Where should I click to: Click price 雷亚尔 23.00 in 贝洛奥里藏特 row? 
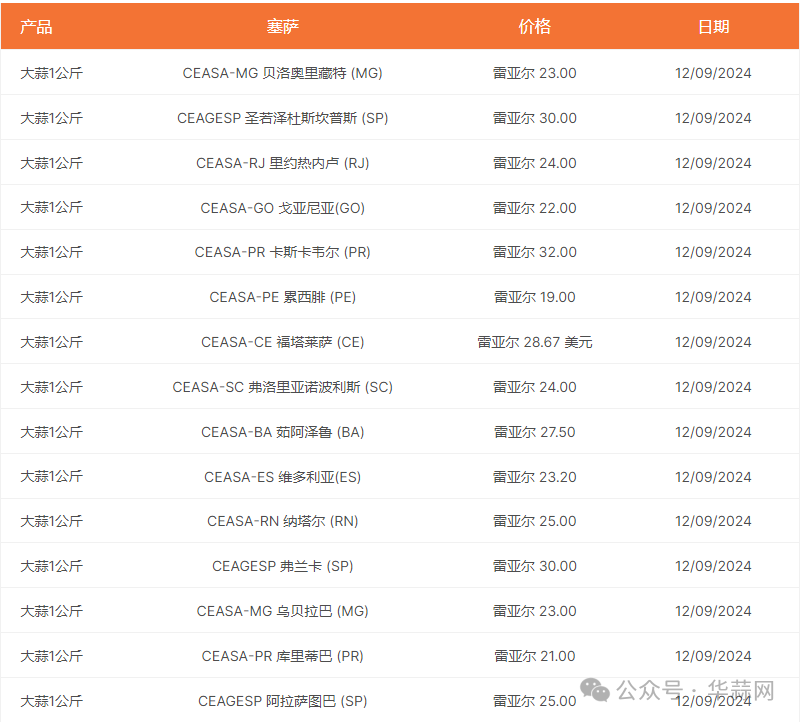pyautogui.click(x=535, y=73)
